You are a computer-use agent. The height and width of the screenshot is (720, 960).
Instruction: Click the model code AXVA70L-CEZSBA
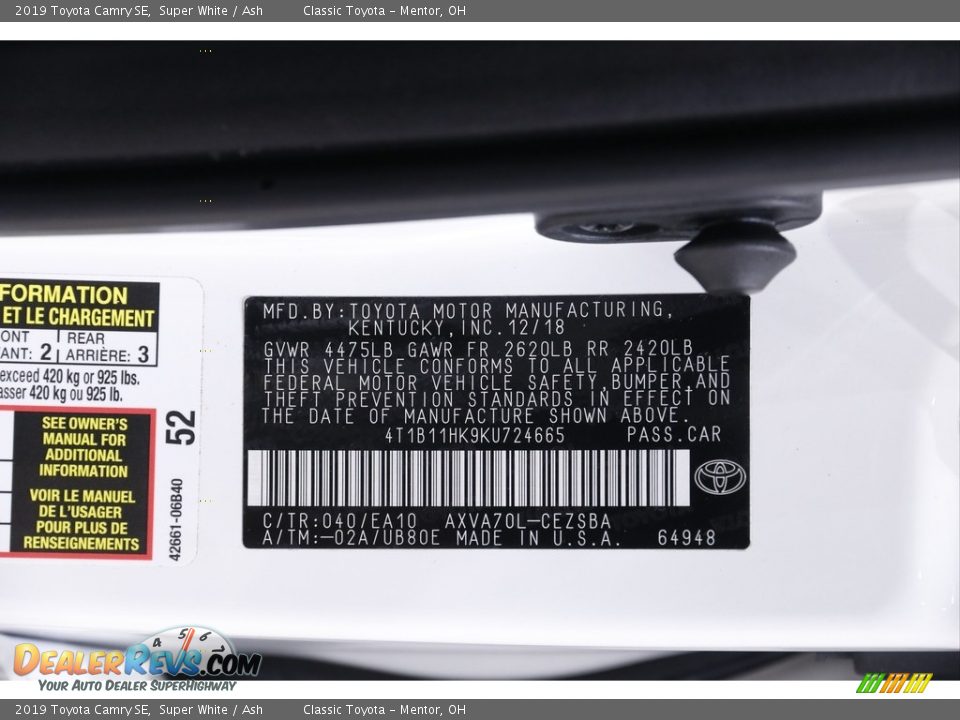click(x=528, y=521)
